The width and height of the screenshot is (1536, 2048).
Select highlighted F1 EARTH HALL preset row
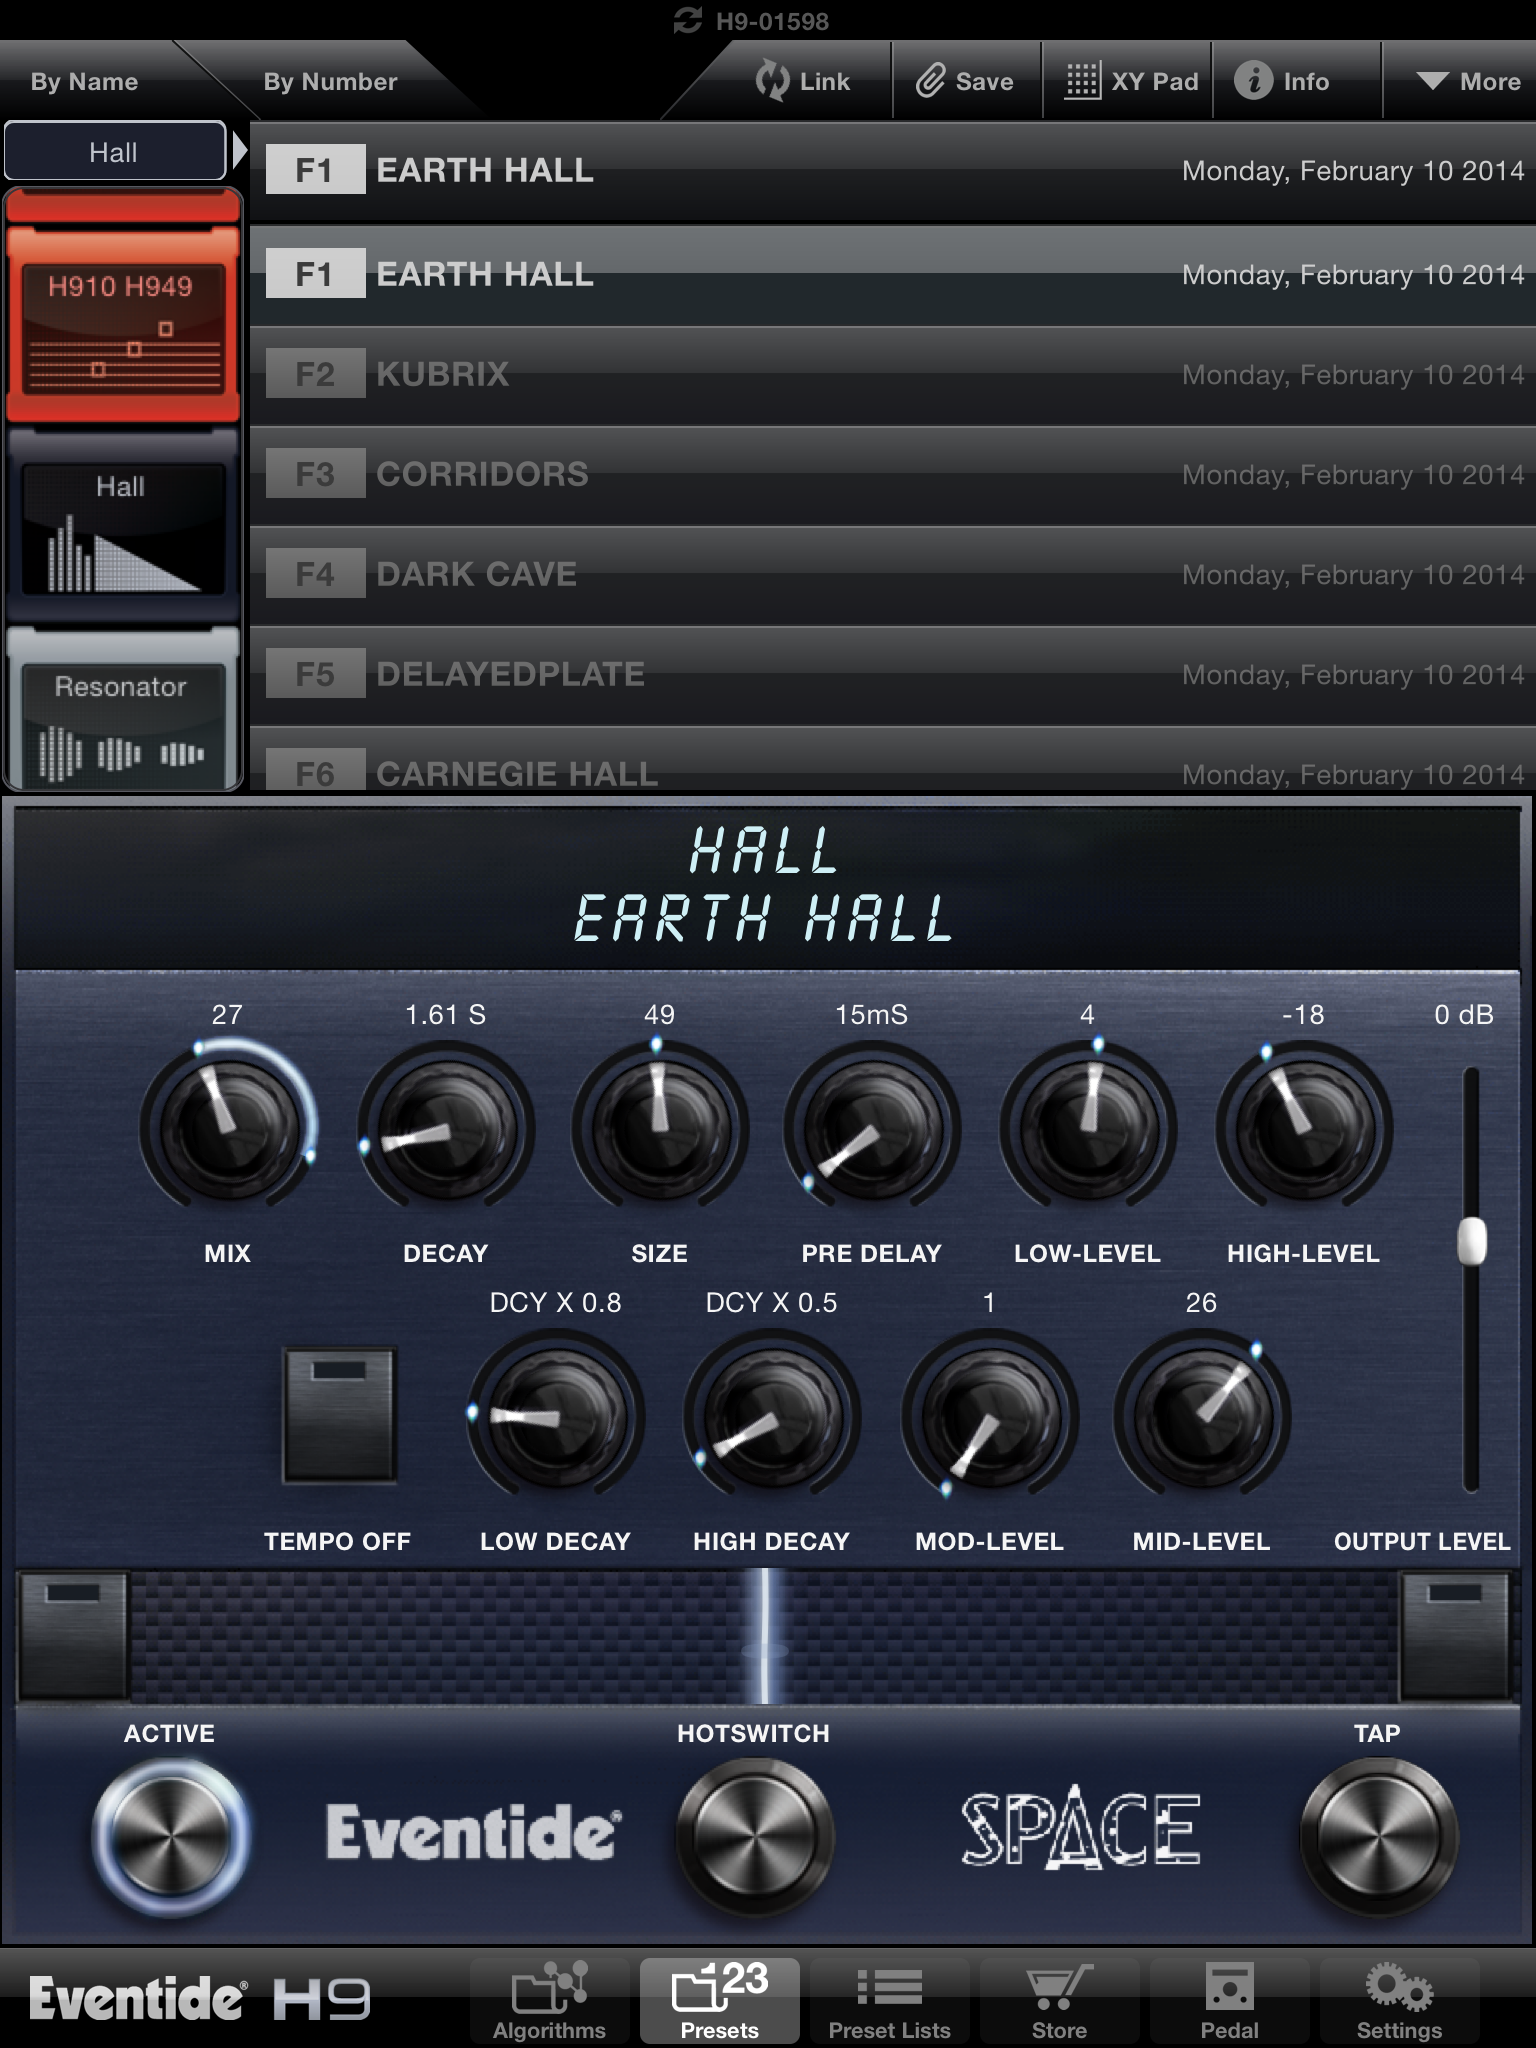pos(892,274)
